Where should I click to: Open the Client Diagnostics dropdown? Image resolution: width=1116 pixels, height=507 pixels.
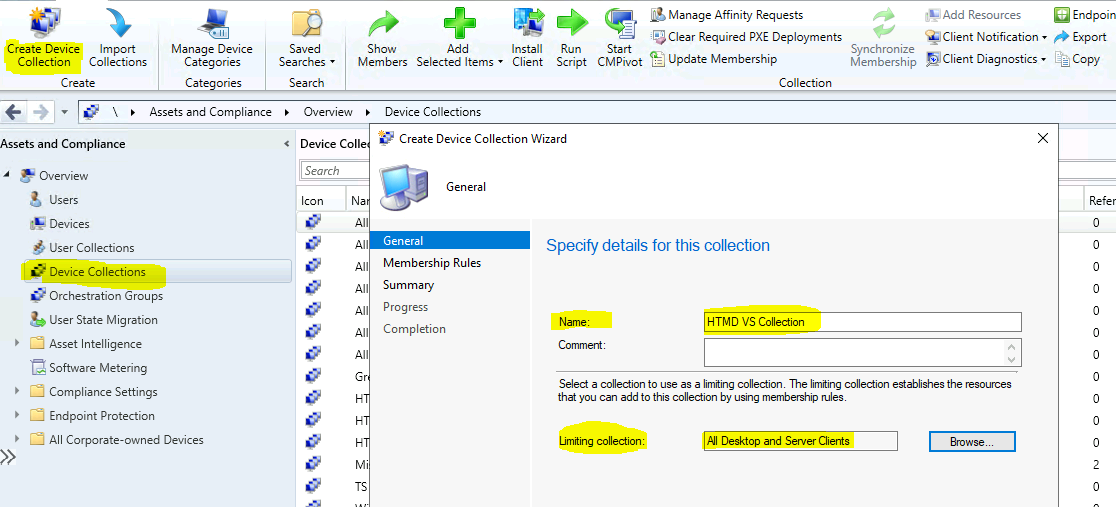986,59
